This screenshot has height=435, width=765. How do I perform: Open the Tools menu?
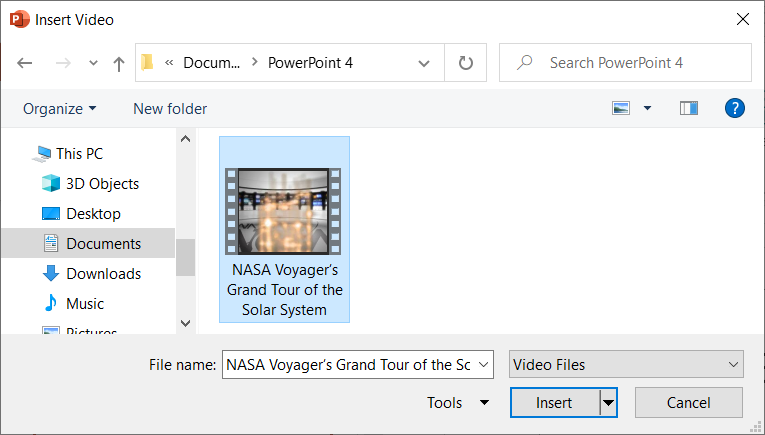pos(458,403)
